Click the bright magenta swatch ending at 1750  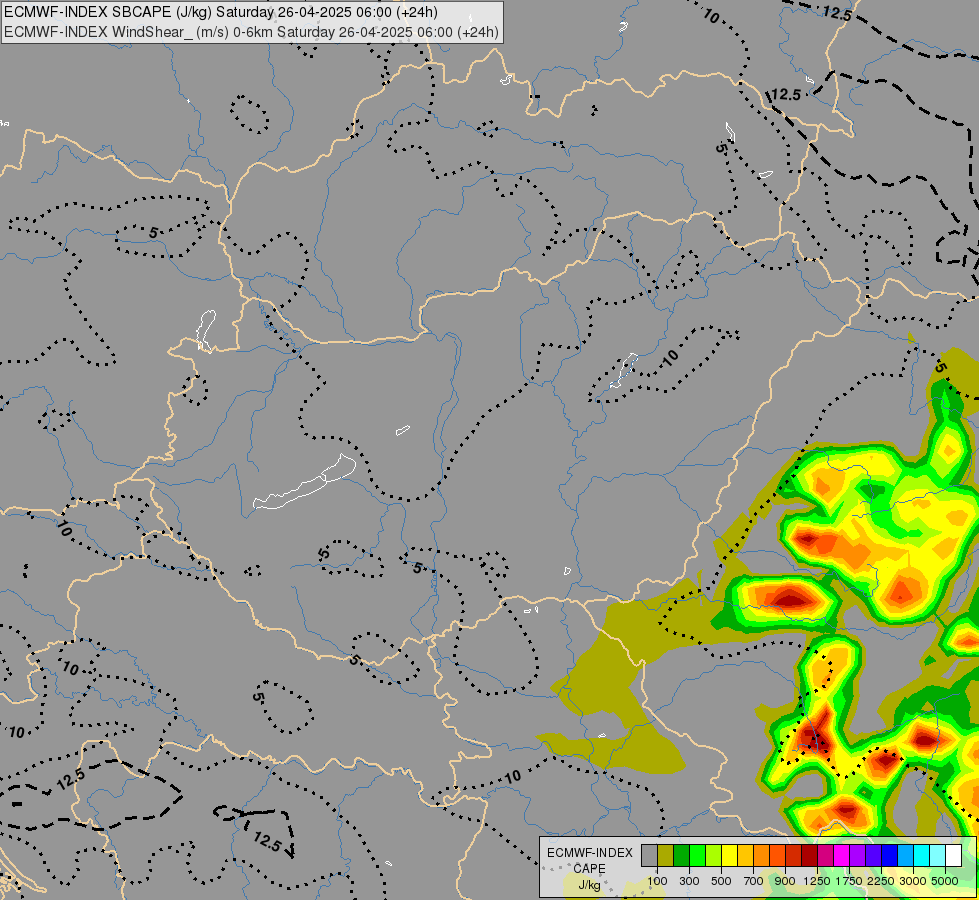841,855
